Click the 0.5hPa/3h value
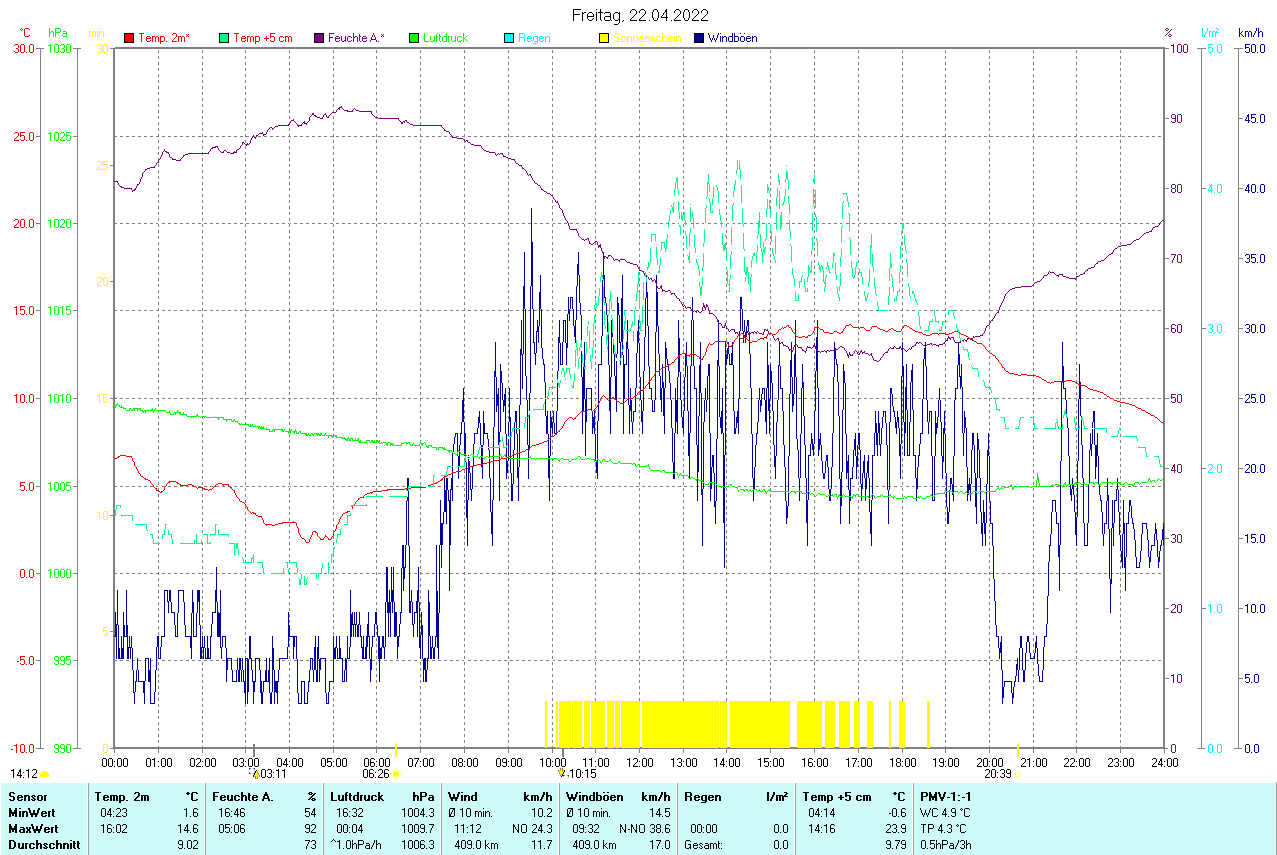Image resolution: width=1277 pixels, height=855 pixels. click(945, 845)
